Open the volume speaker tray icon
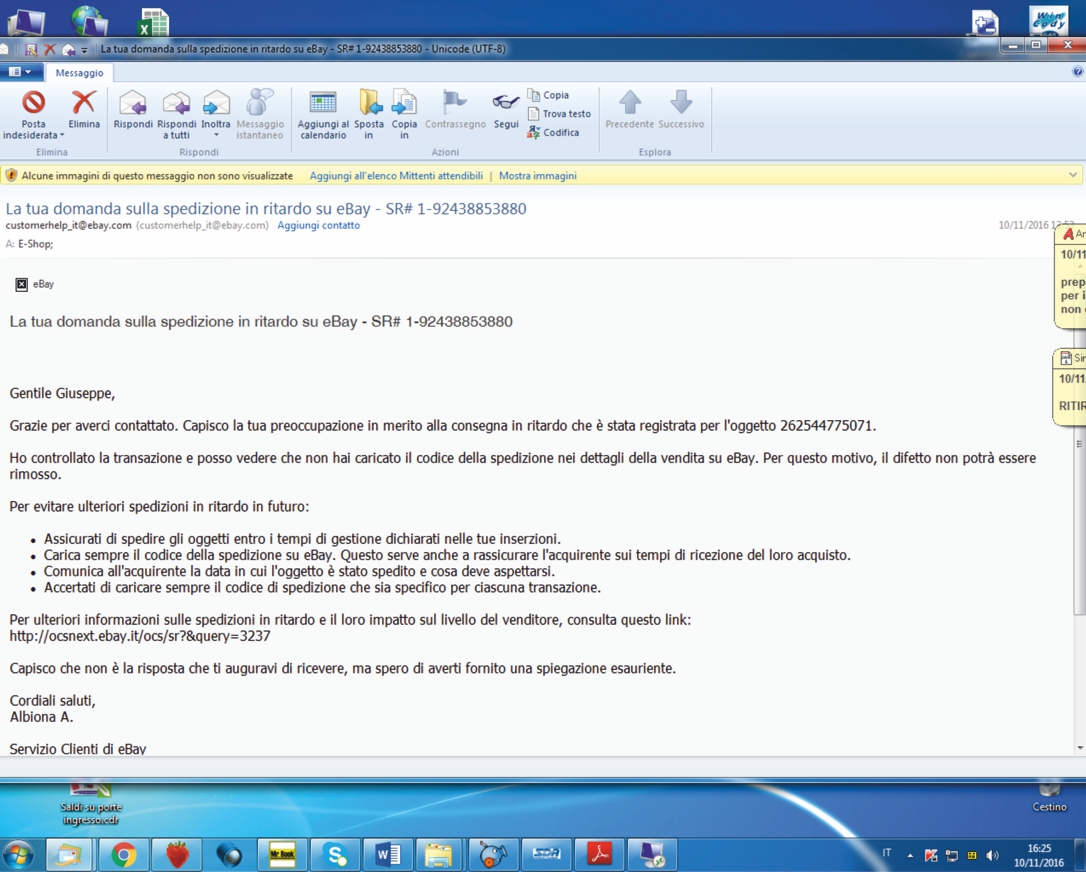This screenshot has height=872, width=1086. pyautogui.click(x=992, y=856)
